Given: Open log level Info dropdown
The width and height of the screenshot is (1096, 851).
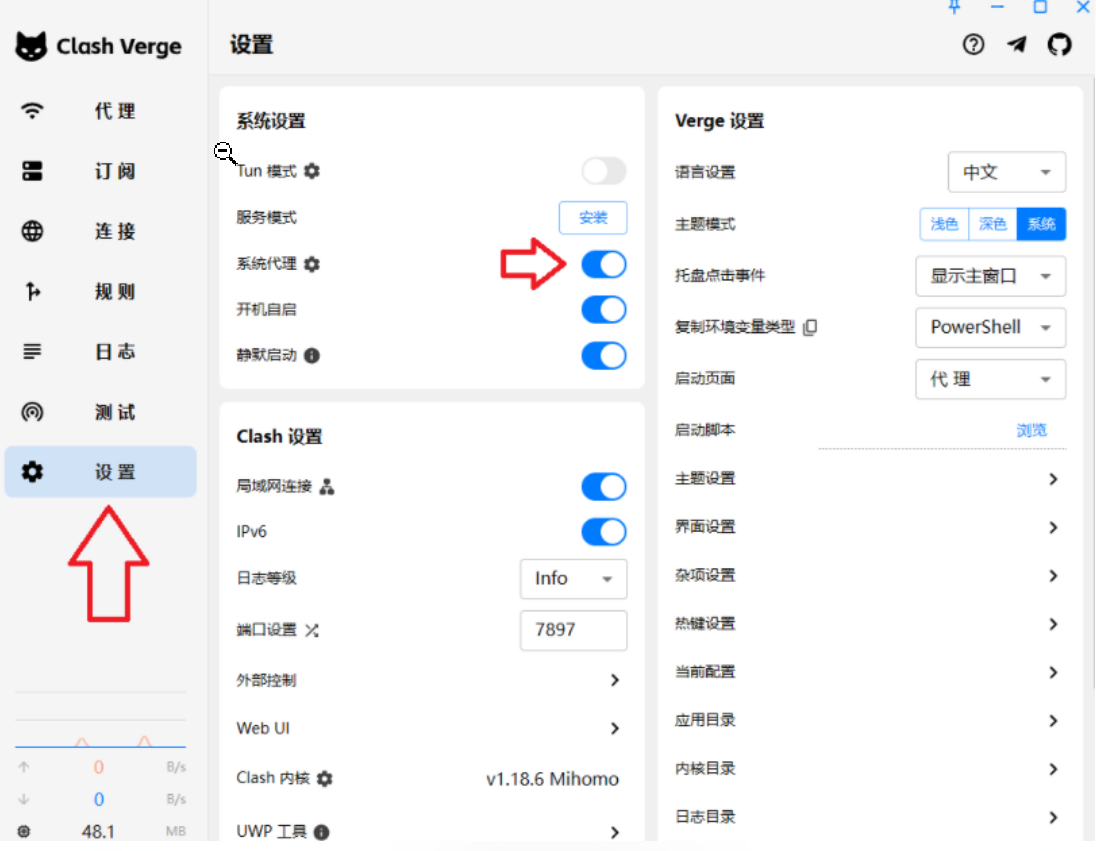Looking at the screenshot, I should [573, 579].
